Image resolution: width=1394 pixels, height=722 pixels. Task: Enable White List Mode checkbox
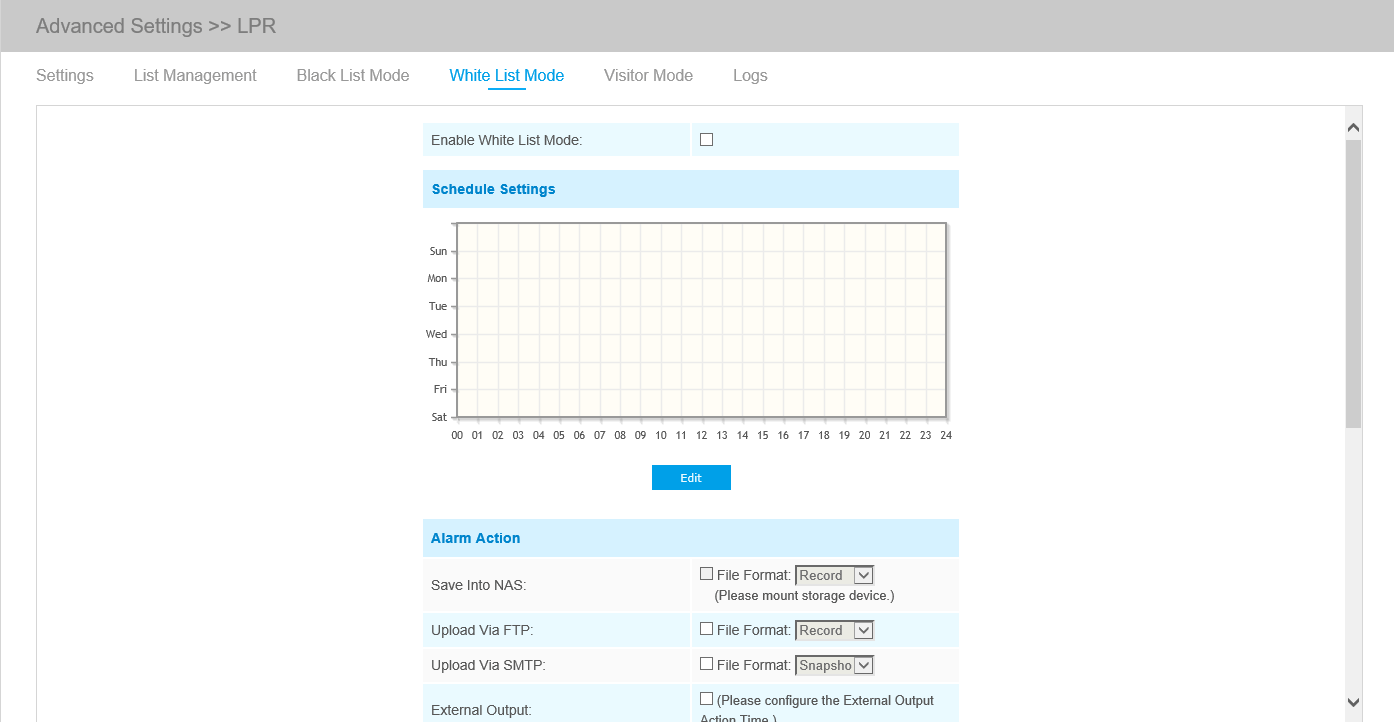[706, 140]
